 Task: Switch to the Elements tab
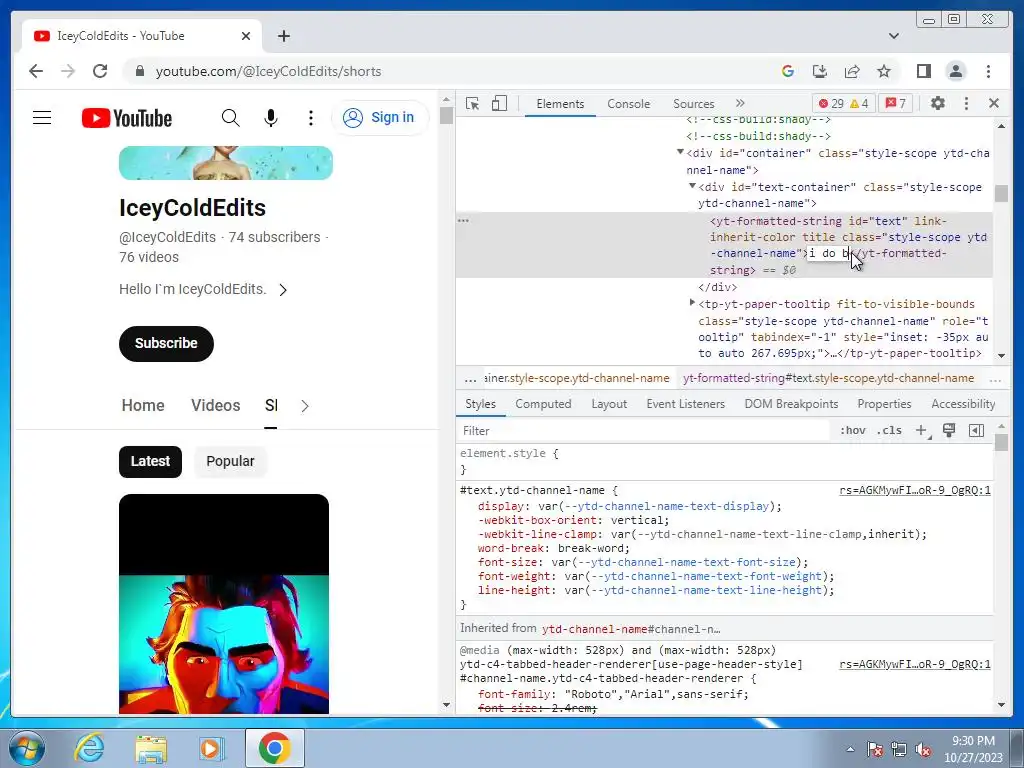(560, 104)
